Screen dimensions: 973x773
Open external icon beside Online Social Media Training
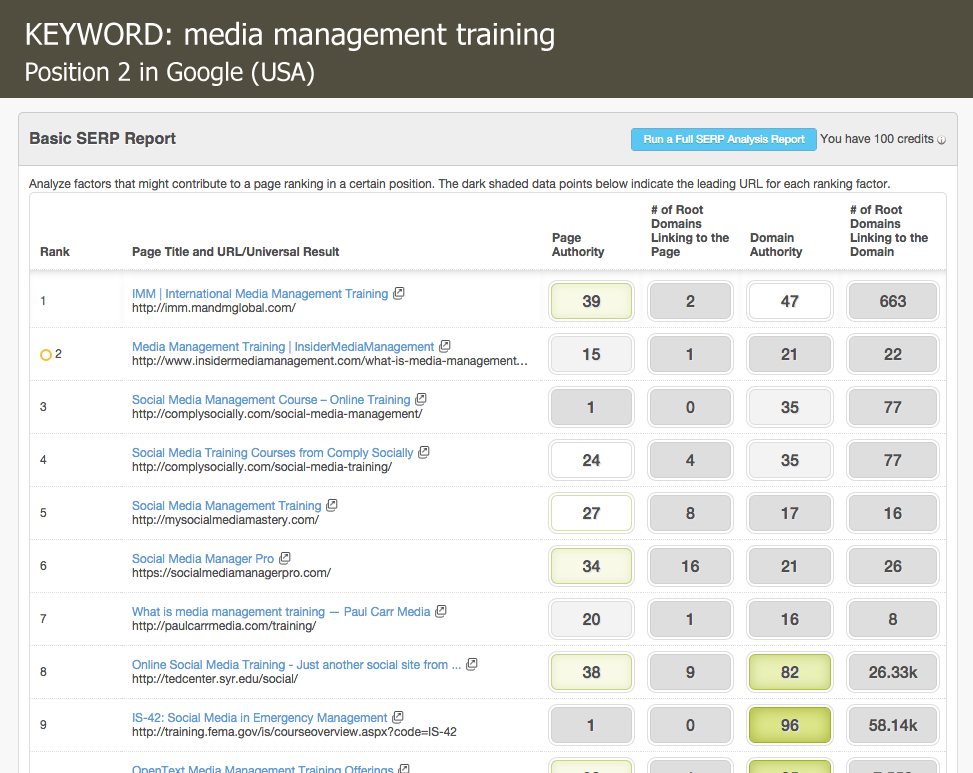[x=472, y=664]
